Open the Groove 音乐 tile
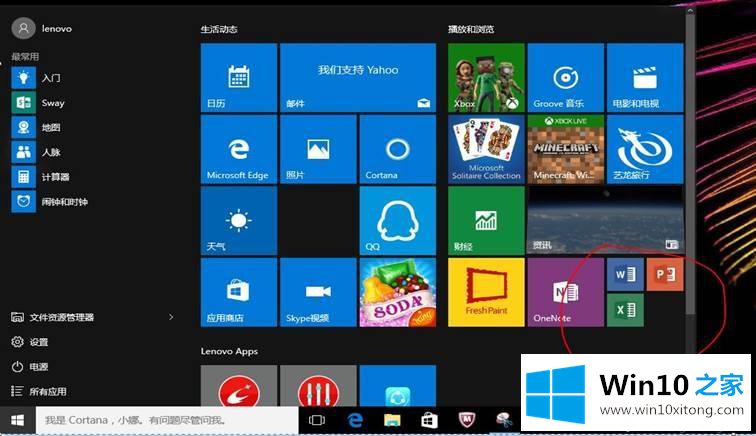 566,78
